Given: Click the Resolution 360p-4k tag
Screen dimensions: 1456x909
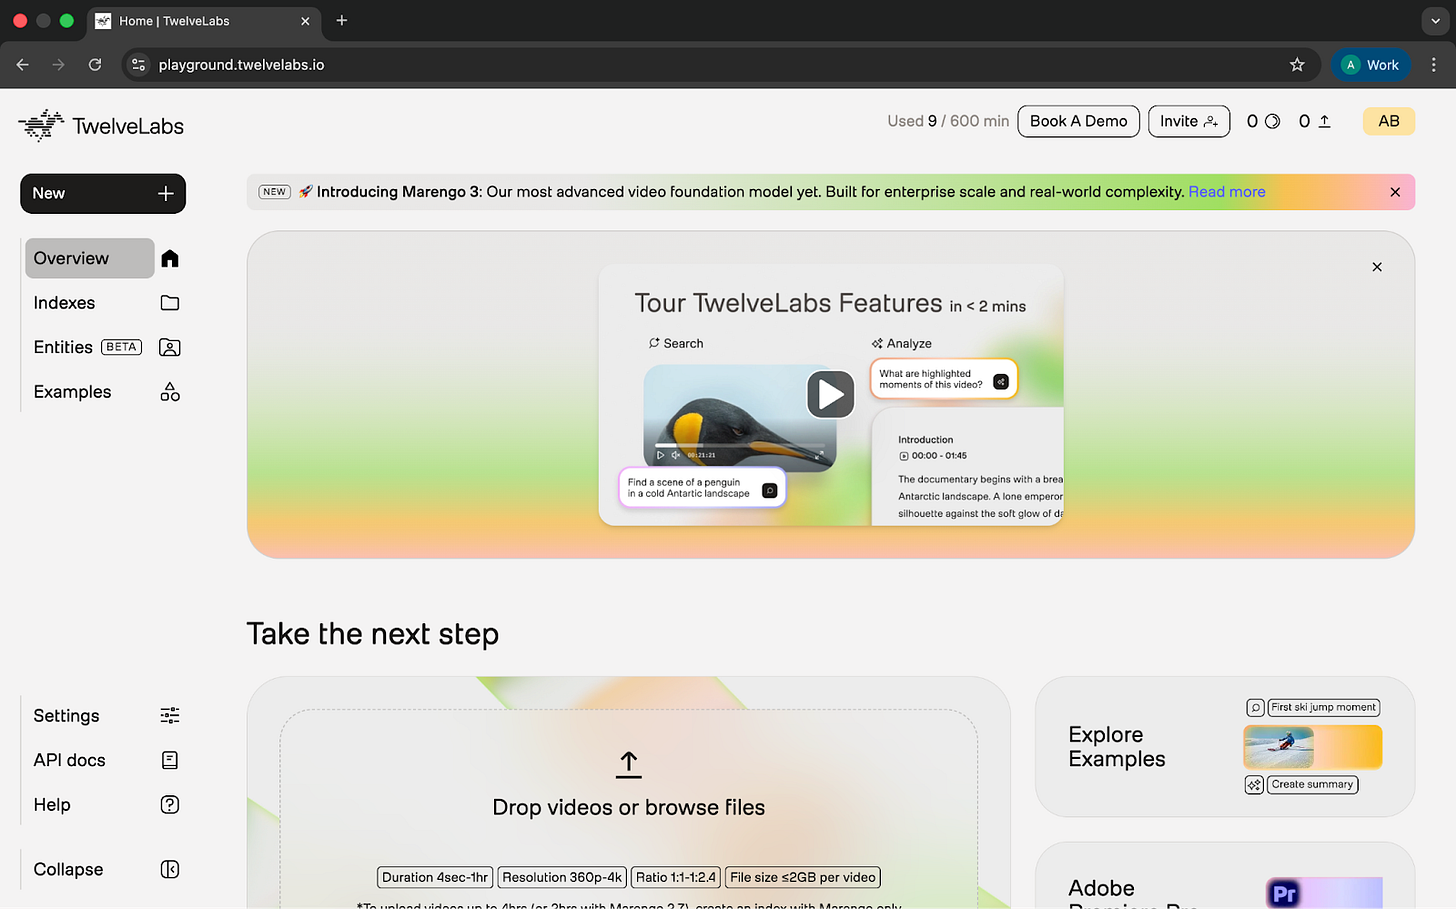Looking at the screenshot, I should point(562,878).
